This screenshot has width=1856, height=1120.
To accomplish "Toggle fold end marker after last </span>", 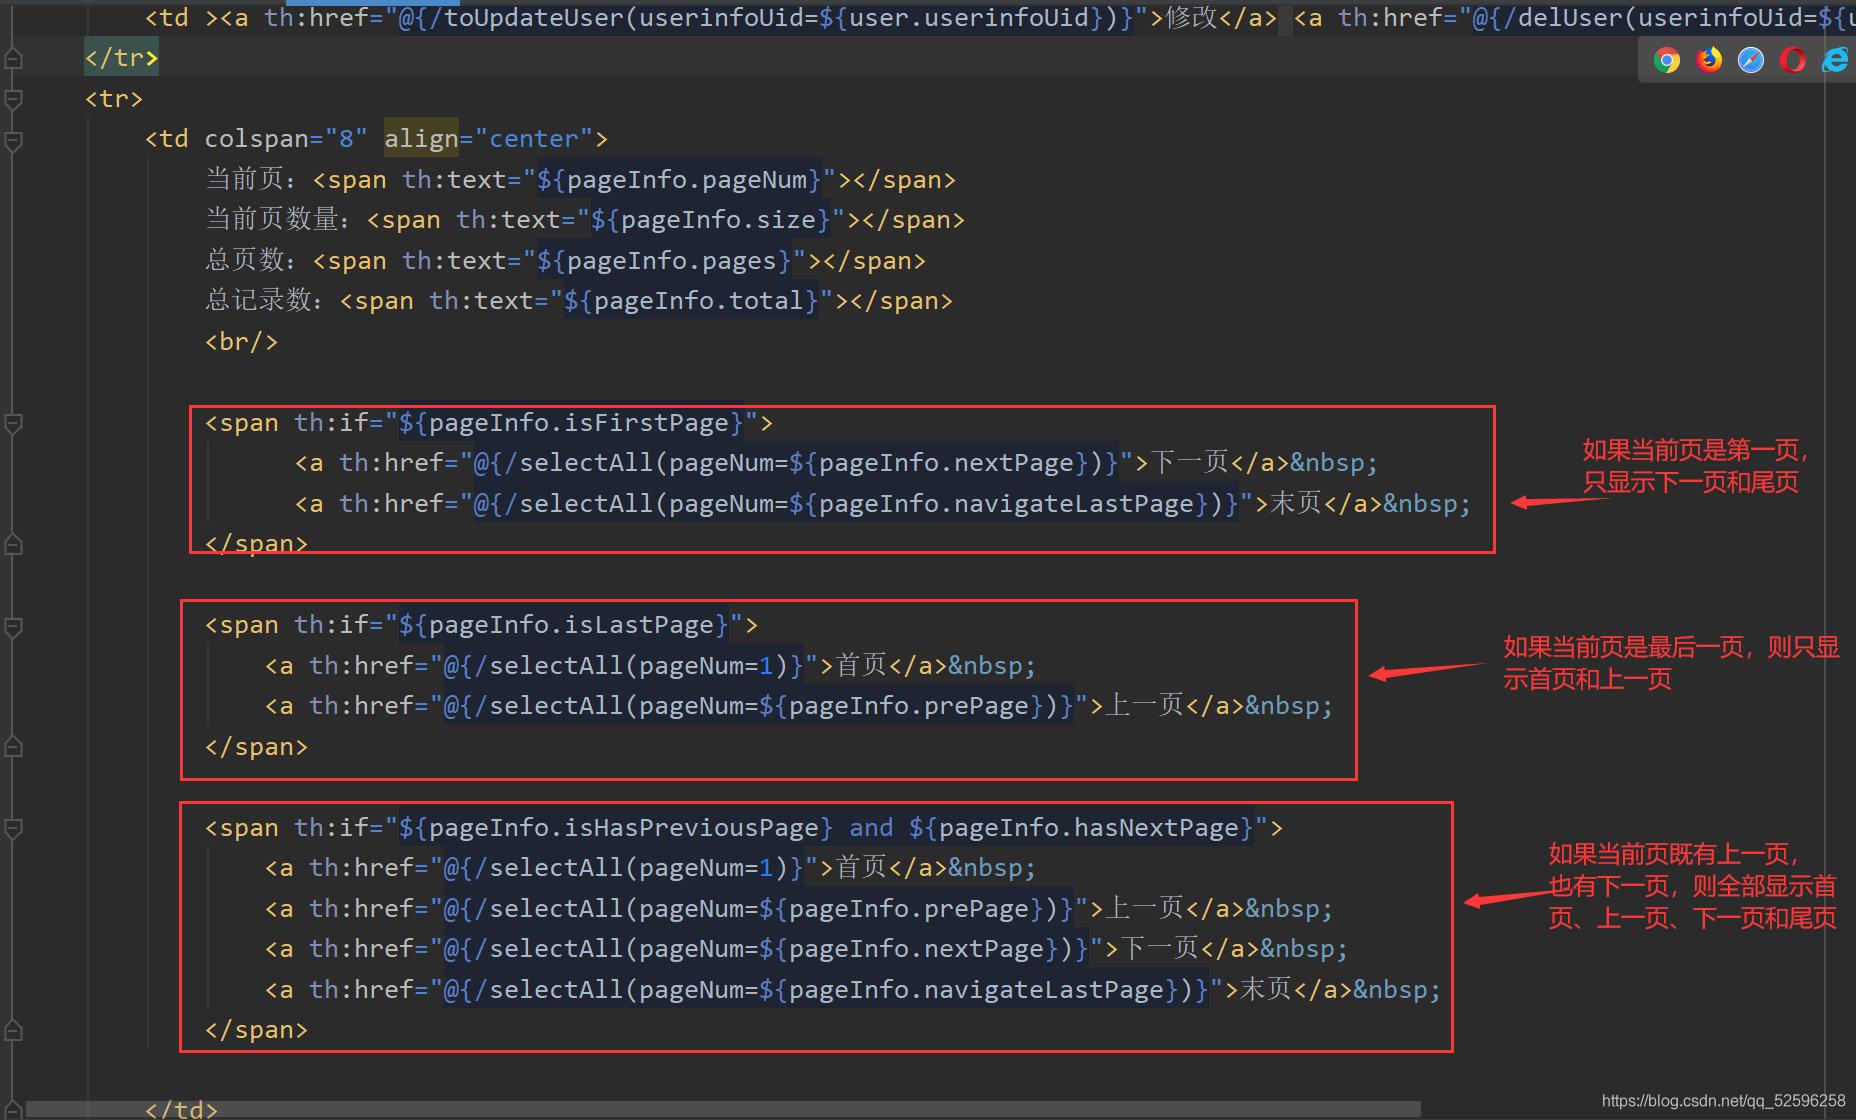I will pyautogui.click(x=14, y=1030).
